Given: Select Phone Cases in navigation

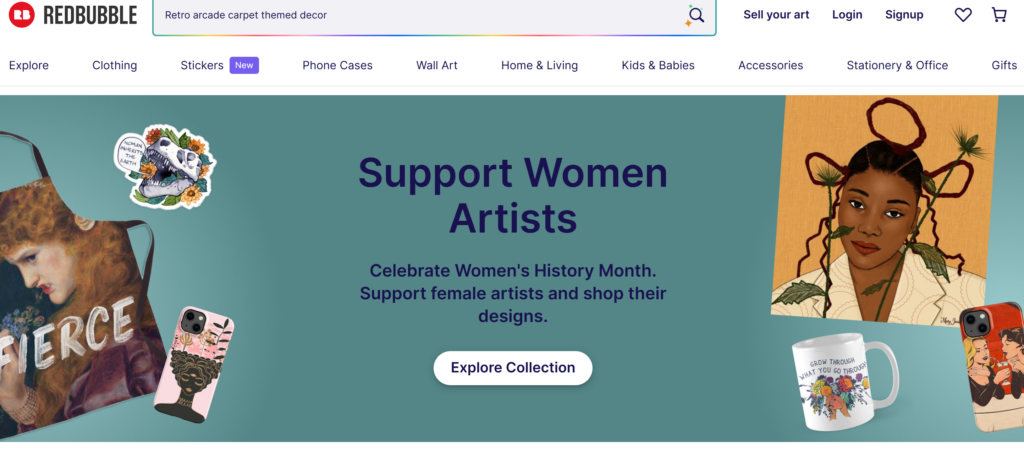Looking at the screenshot, I should coord(338,65).
